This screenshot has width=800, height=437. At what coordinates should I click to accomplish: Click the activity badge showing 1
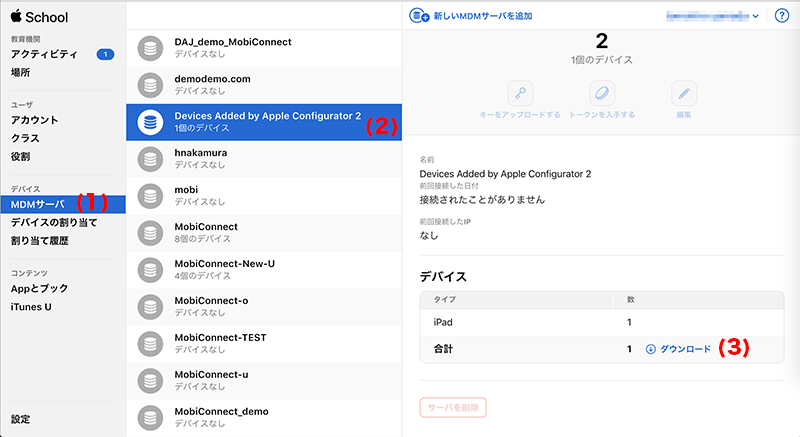(x=105, y=54)
